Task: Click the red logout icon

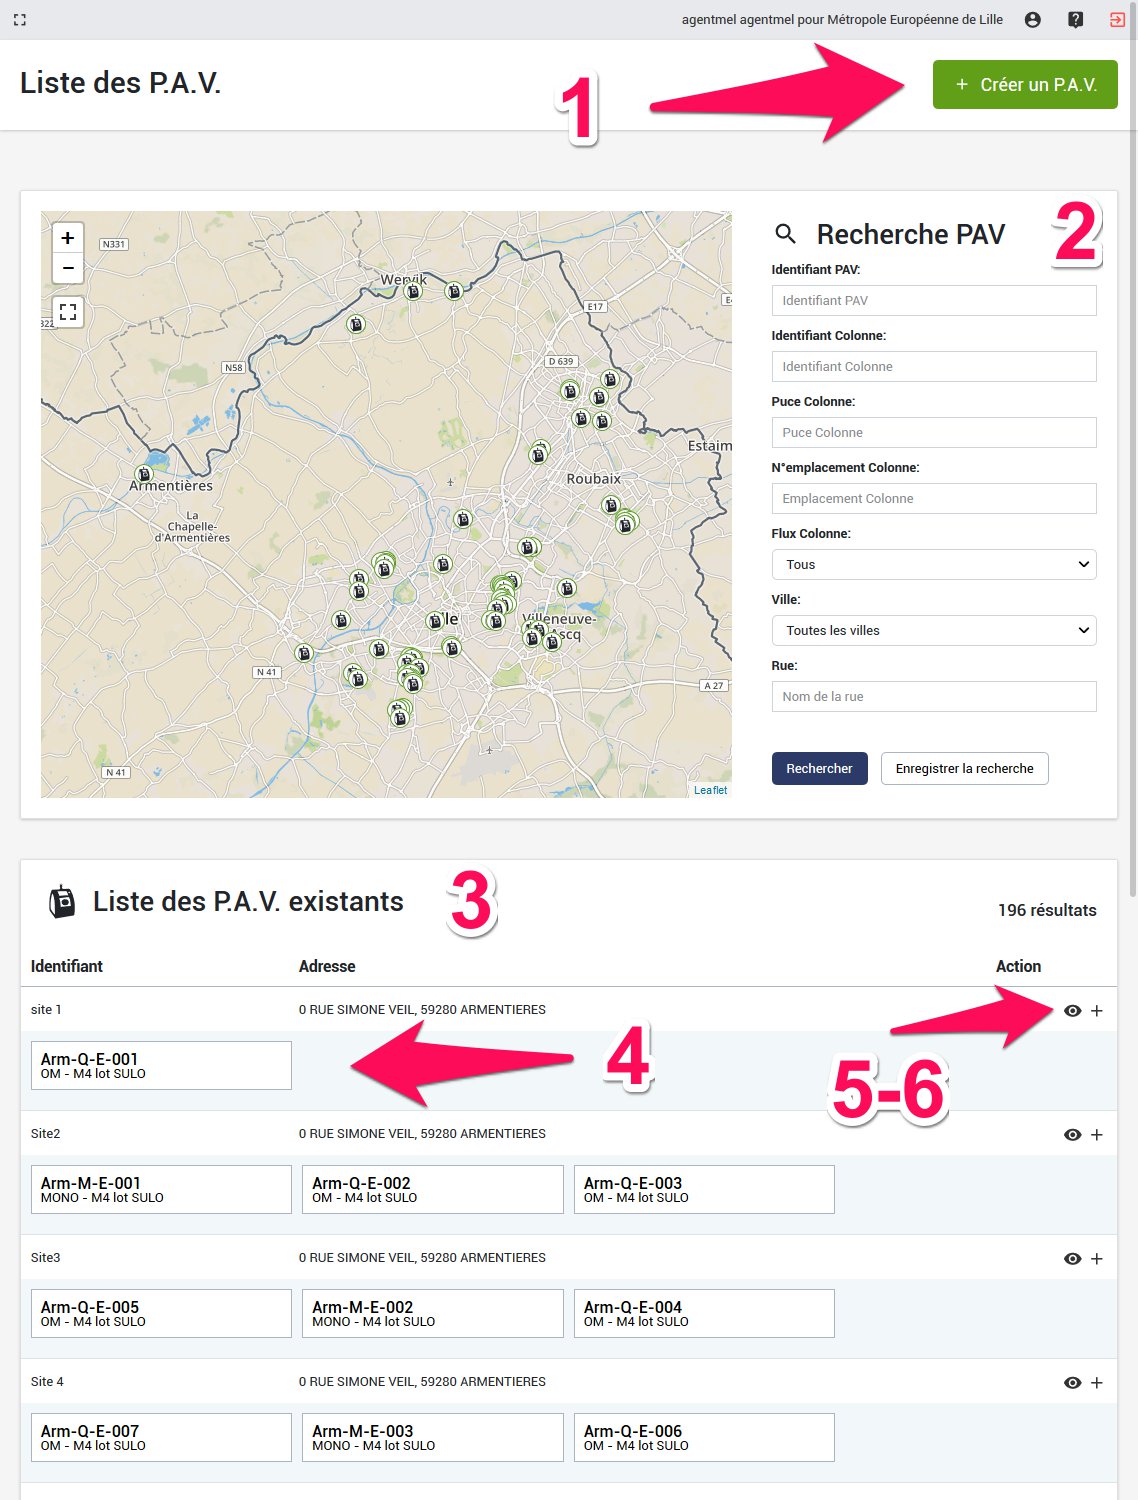Action: [1119, 19]
